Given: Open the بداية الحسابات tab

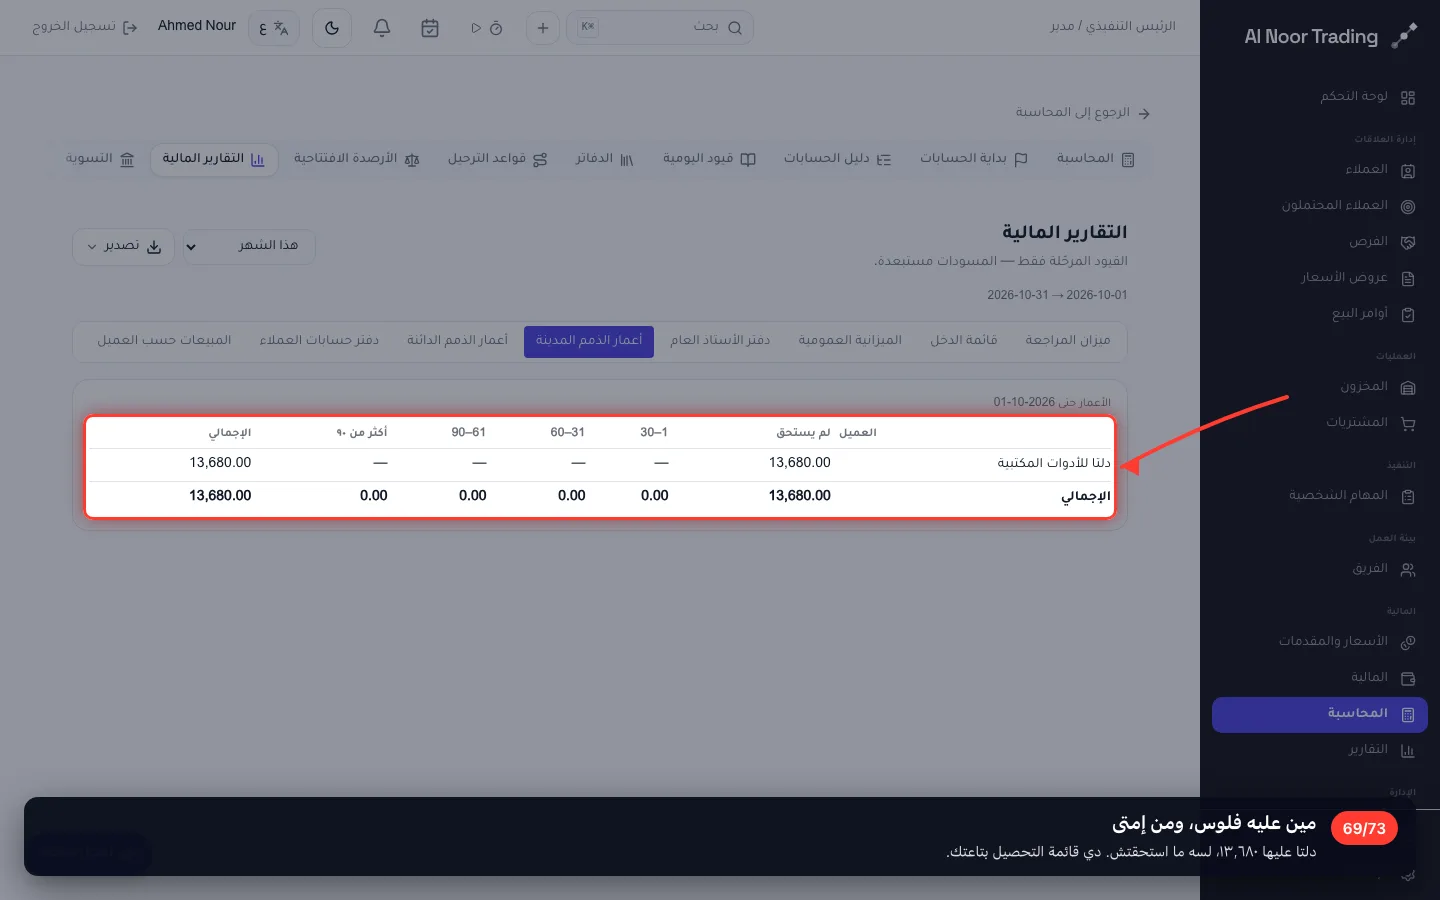Looking at the screenshot, I should click(x=974, y=159).
